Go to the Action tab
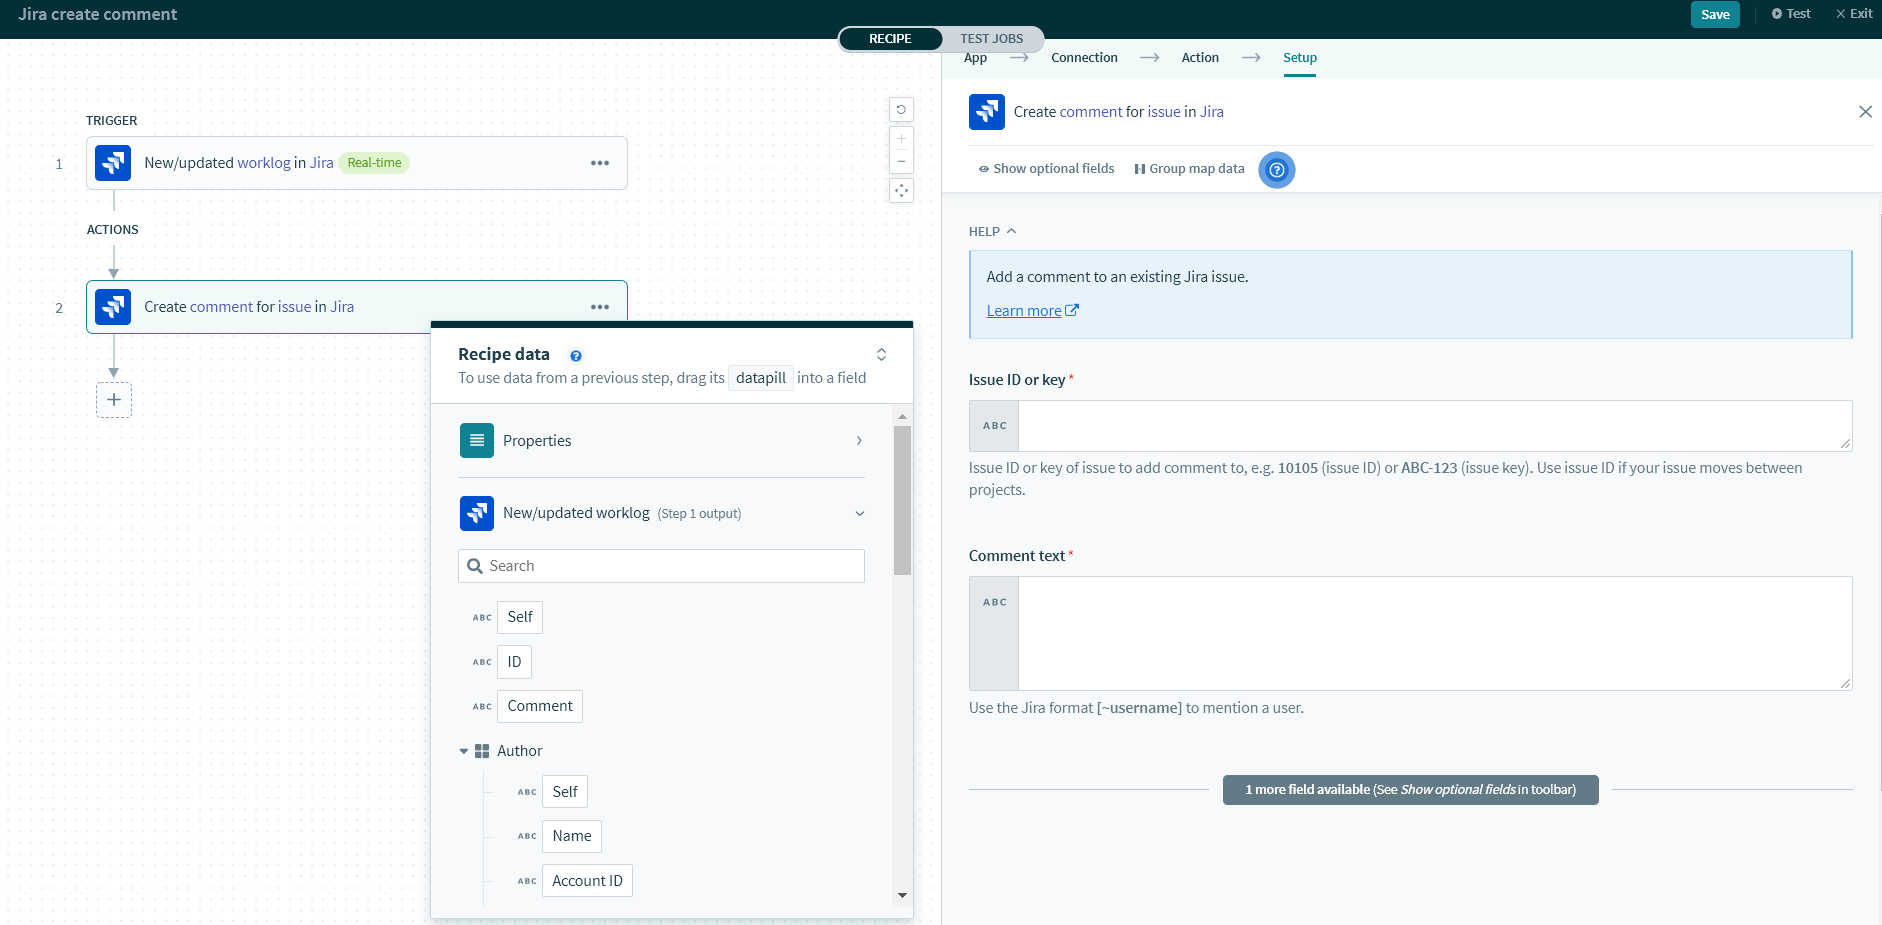This screenshot has width=1882, height=925. click(x=1199, y=58)
